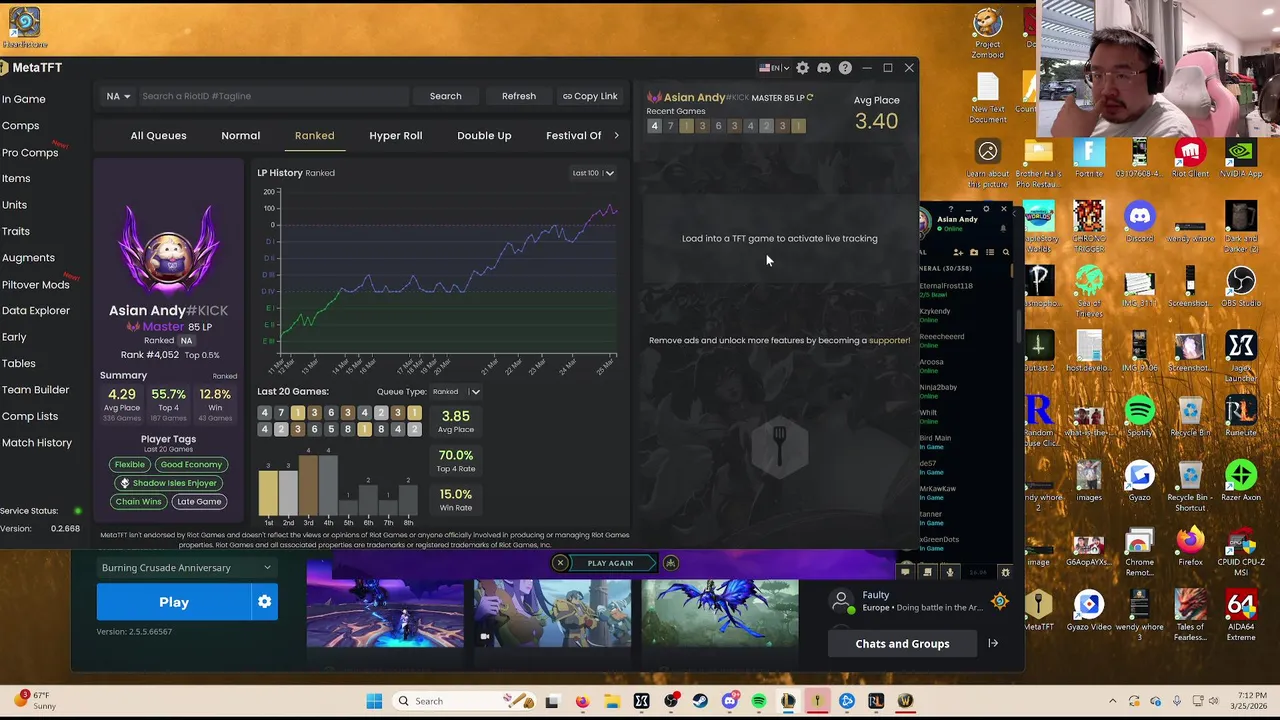The width and height of the screenshot is (1280, 720).
Task: Click OBS icon in the taskbar
Action: click(671, 701)
